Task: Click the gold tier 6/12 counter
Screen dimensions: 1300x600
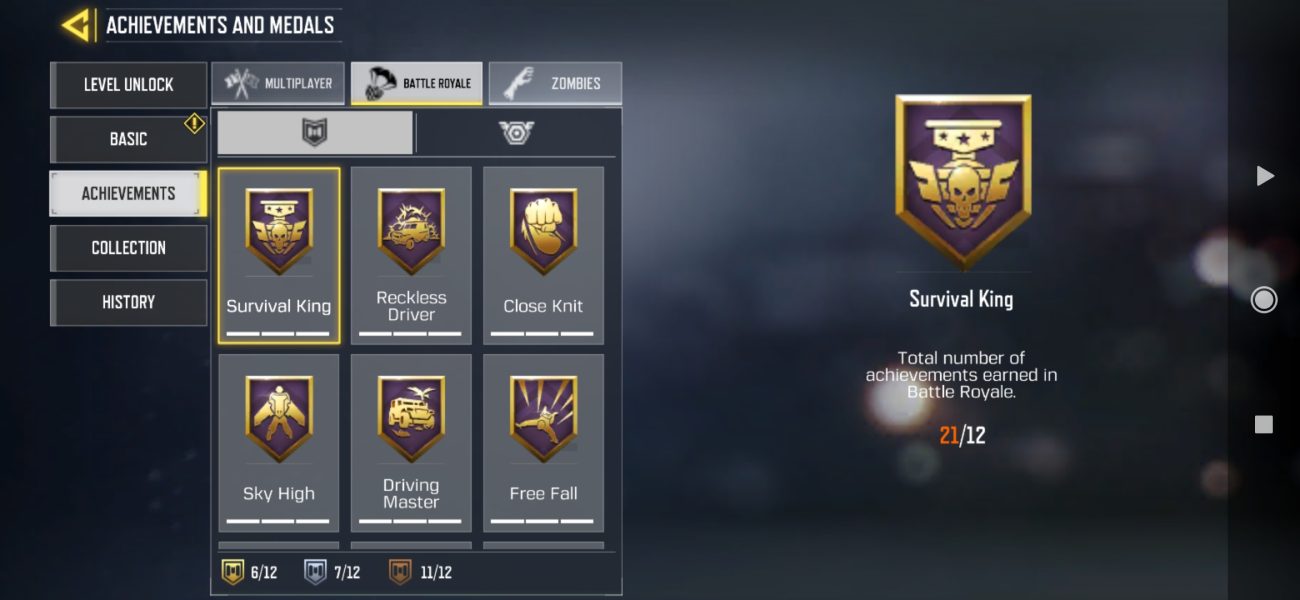Action: (249, 572)
